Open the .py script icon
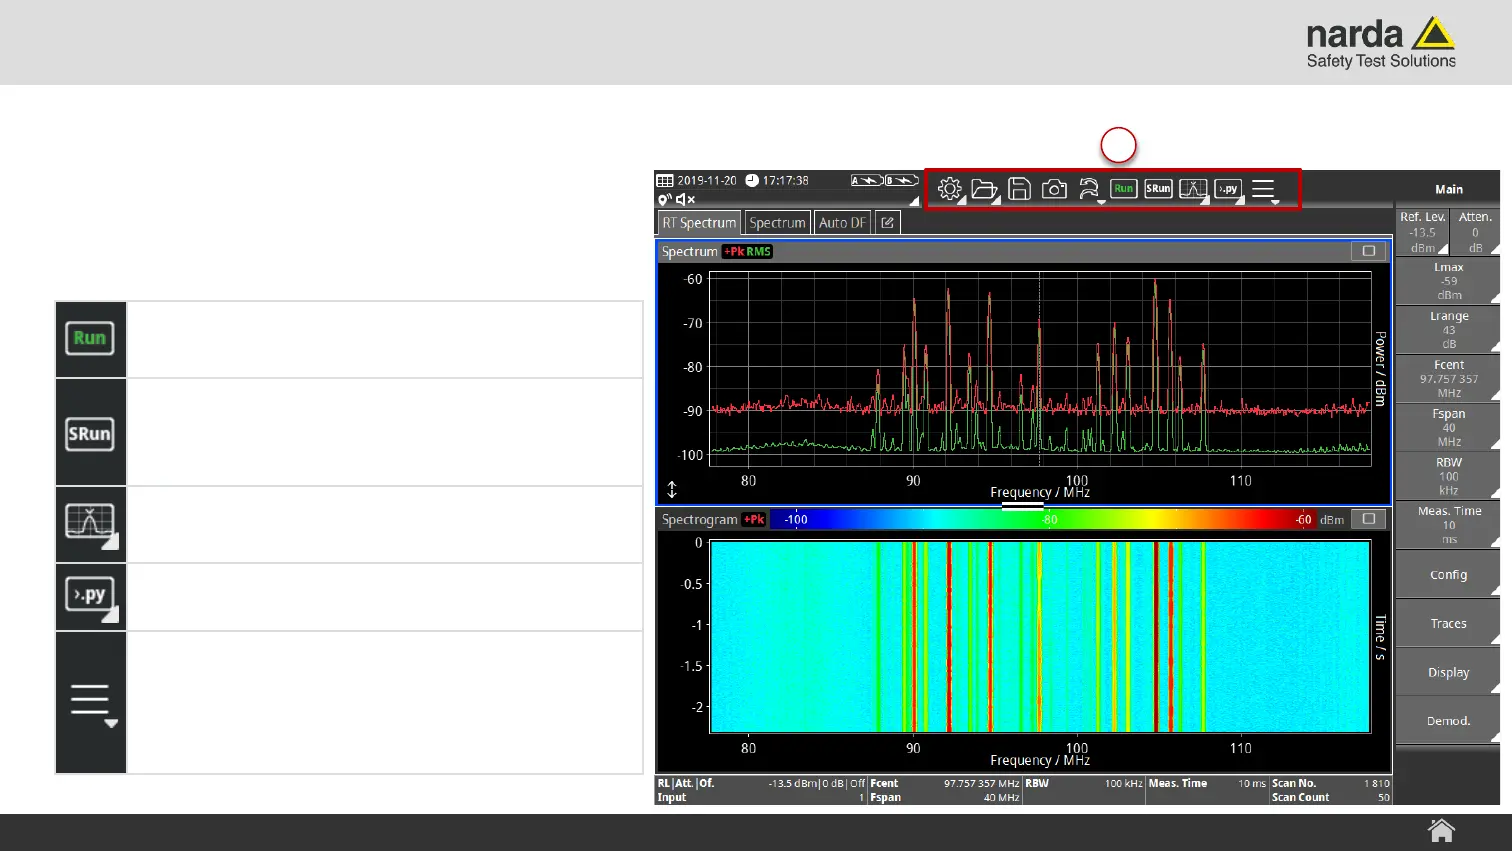Screen dimensions: 1512x851 tap(1228, 189)
